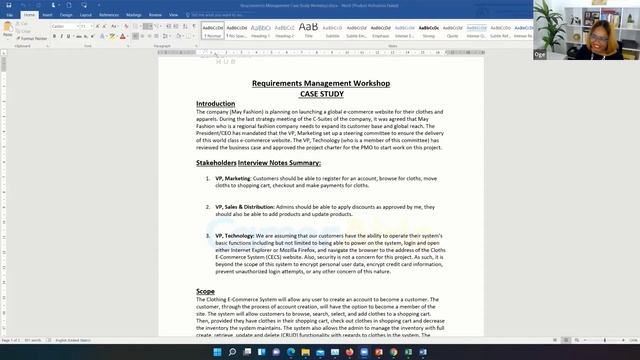The width and height of the screenshot is (640, 360).
Task: Click the Tell me what you want search box
Action: pos(216,15)
